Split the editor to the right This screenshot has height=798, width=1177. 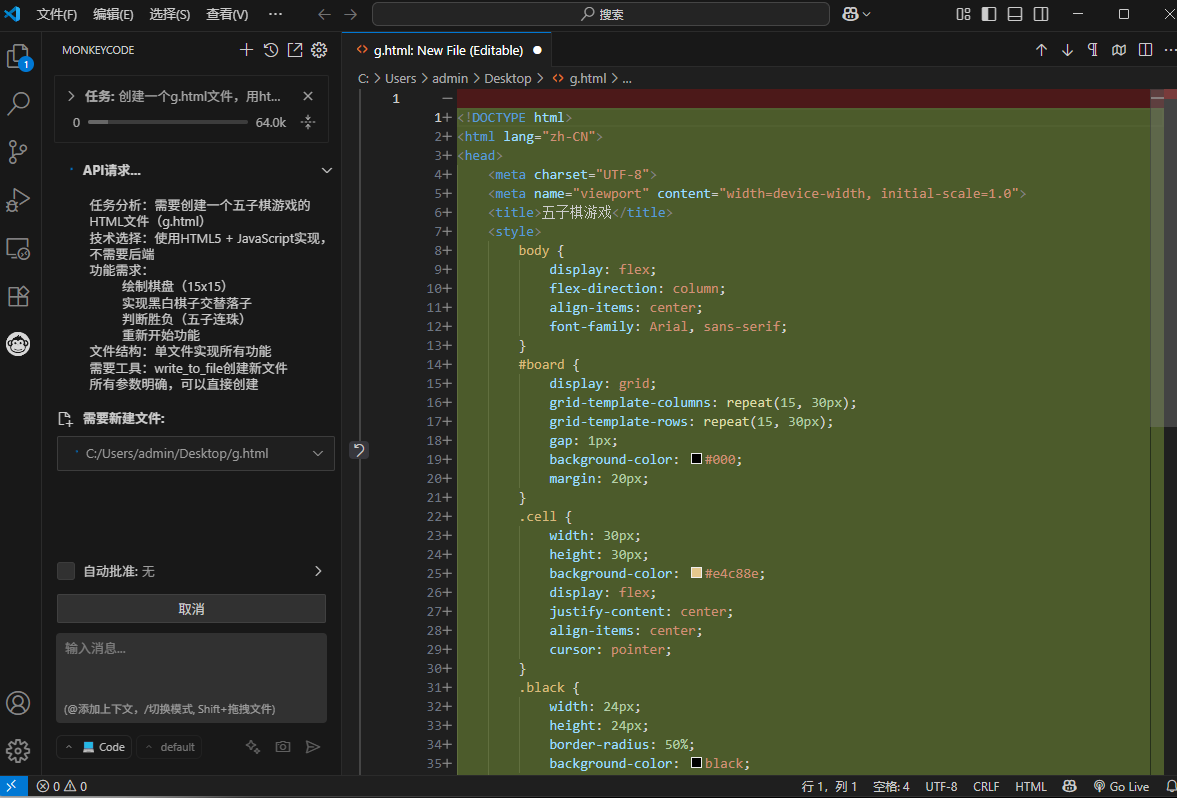click(x=1145, y=50)
